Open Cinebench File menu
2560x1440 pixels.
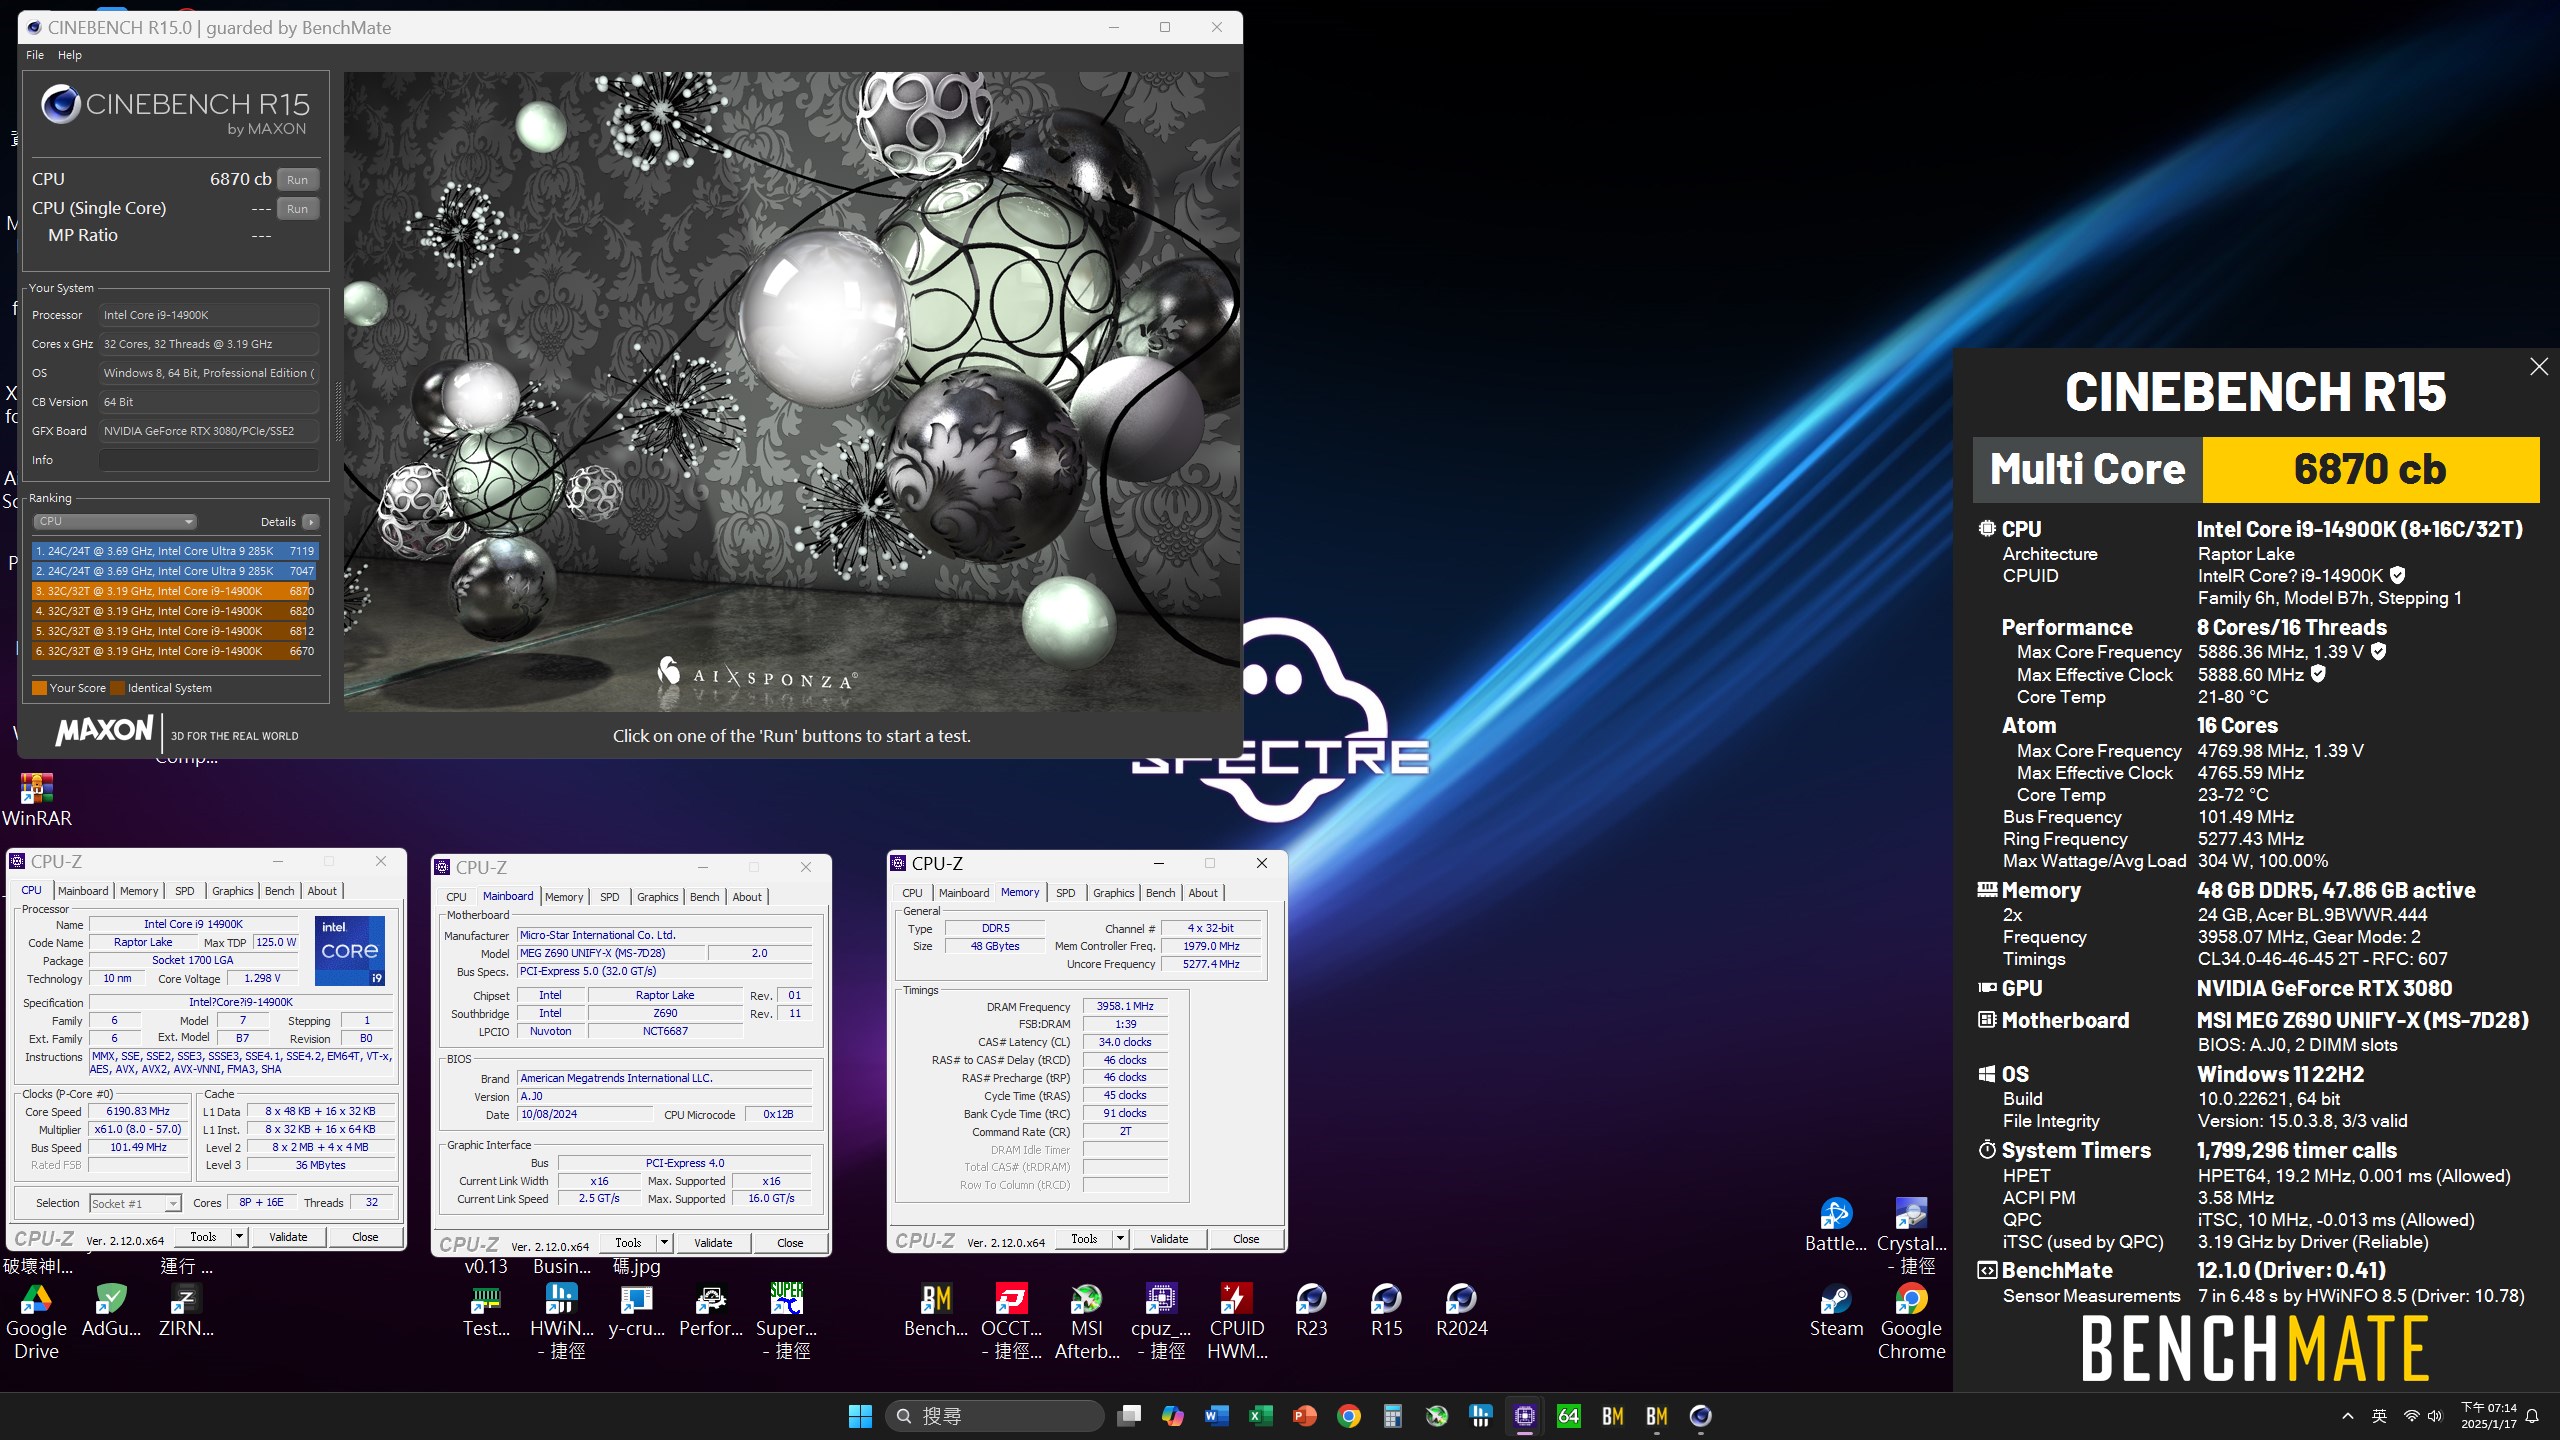click(35, 55)
